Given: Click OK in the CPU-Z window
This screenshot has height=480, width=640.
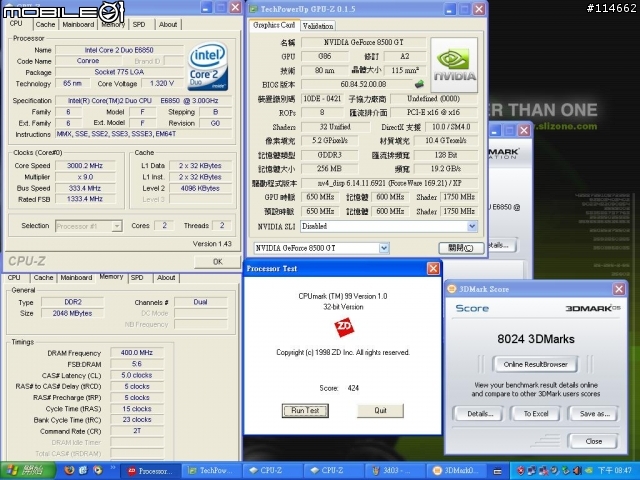Looking at the screenshot, I should point(217,262).
